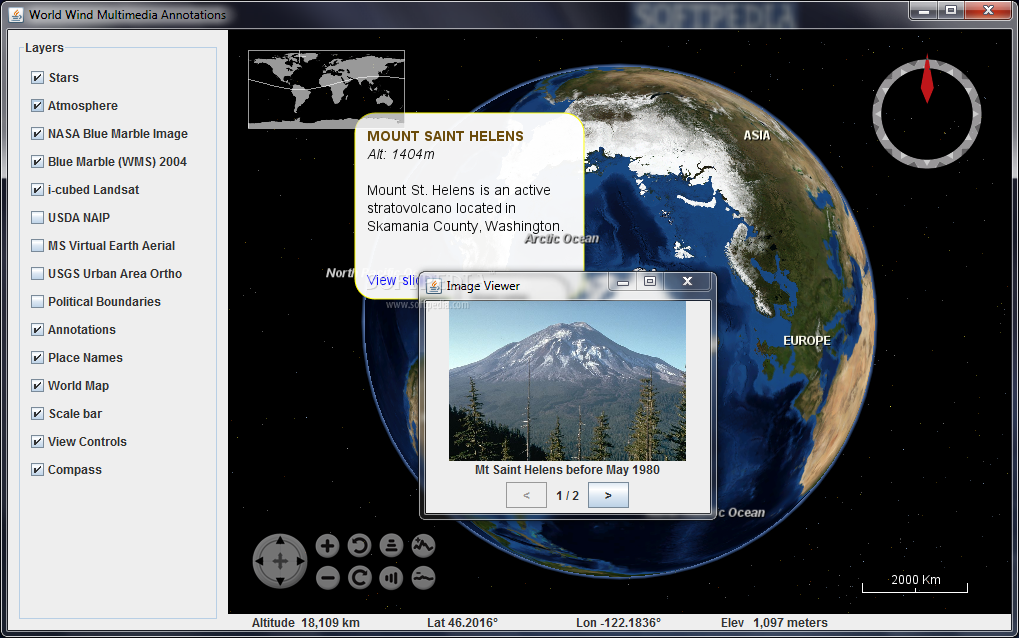This screenshot has width=1019, height=638.
Task: Click the ASIA place label on globe
Action: [x=756, y=135]
